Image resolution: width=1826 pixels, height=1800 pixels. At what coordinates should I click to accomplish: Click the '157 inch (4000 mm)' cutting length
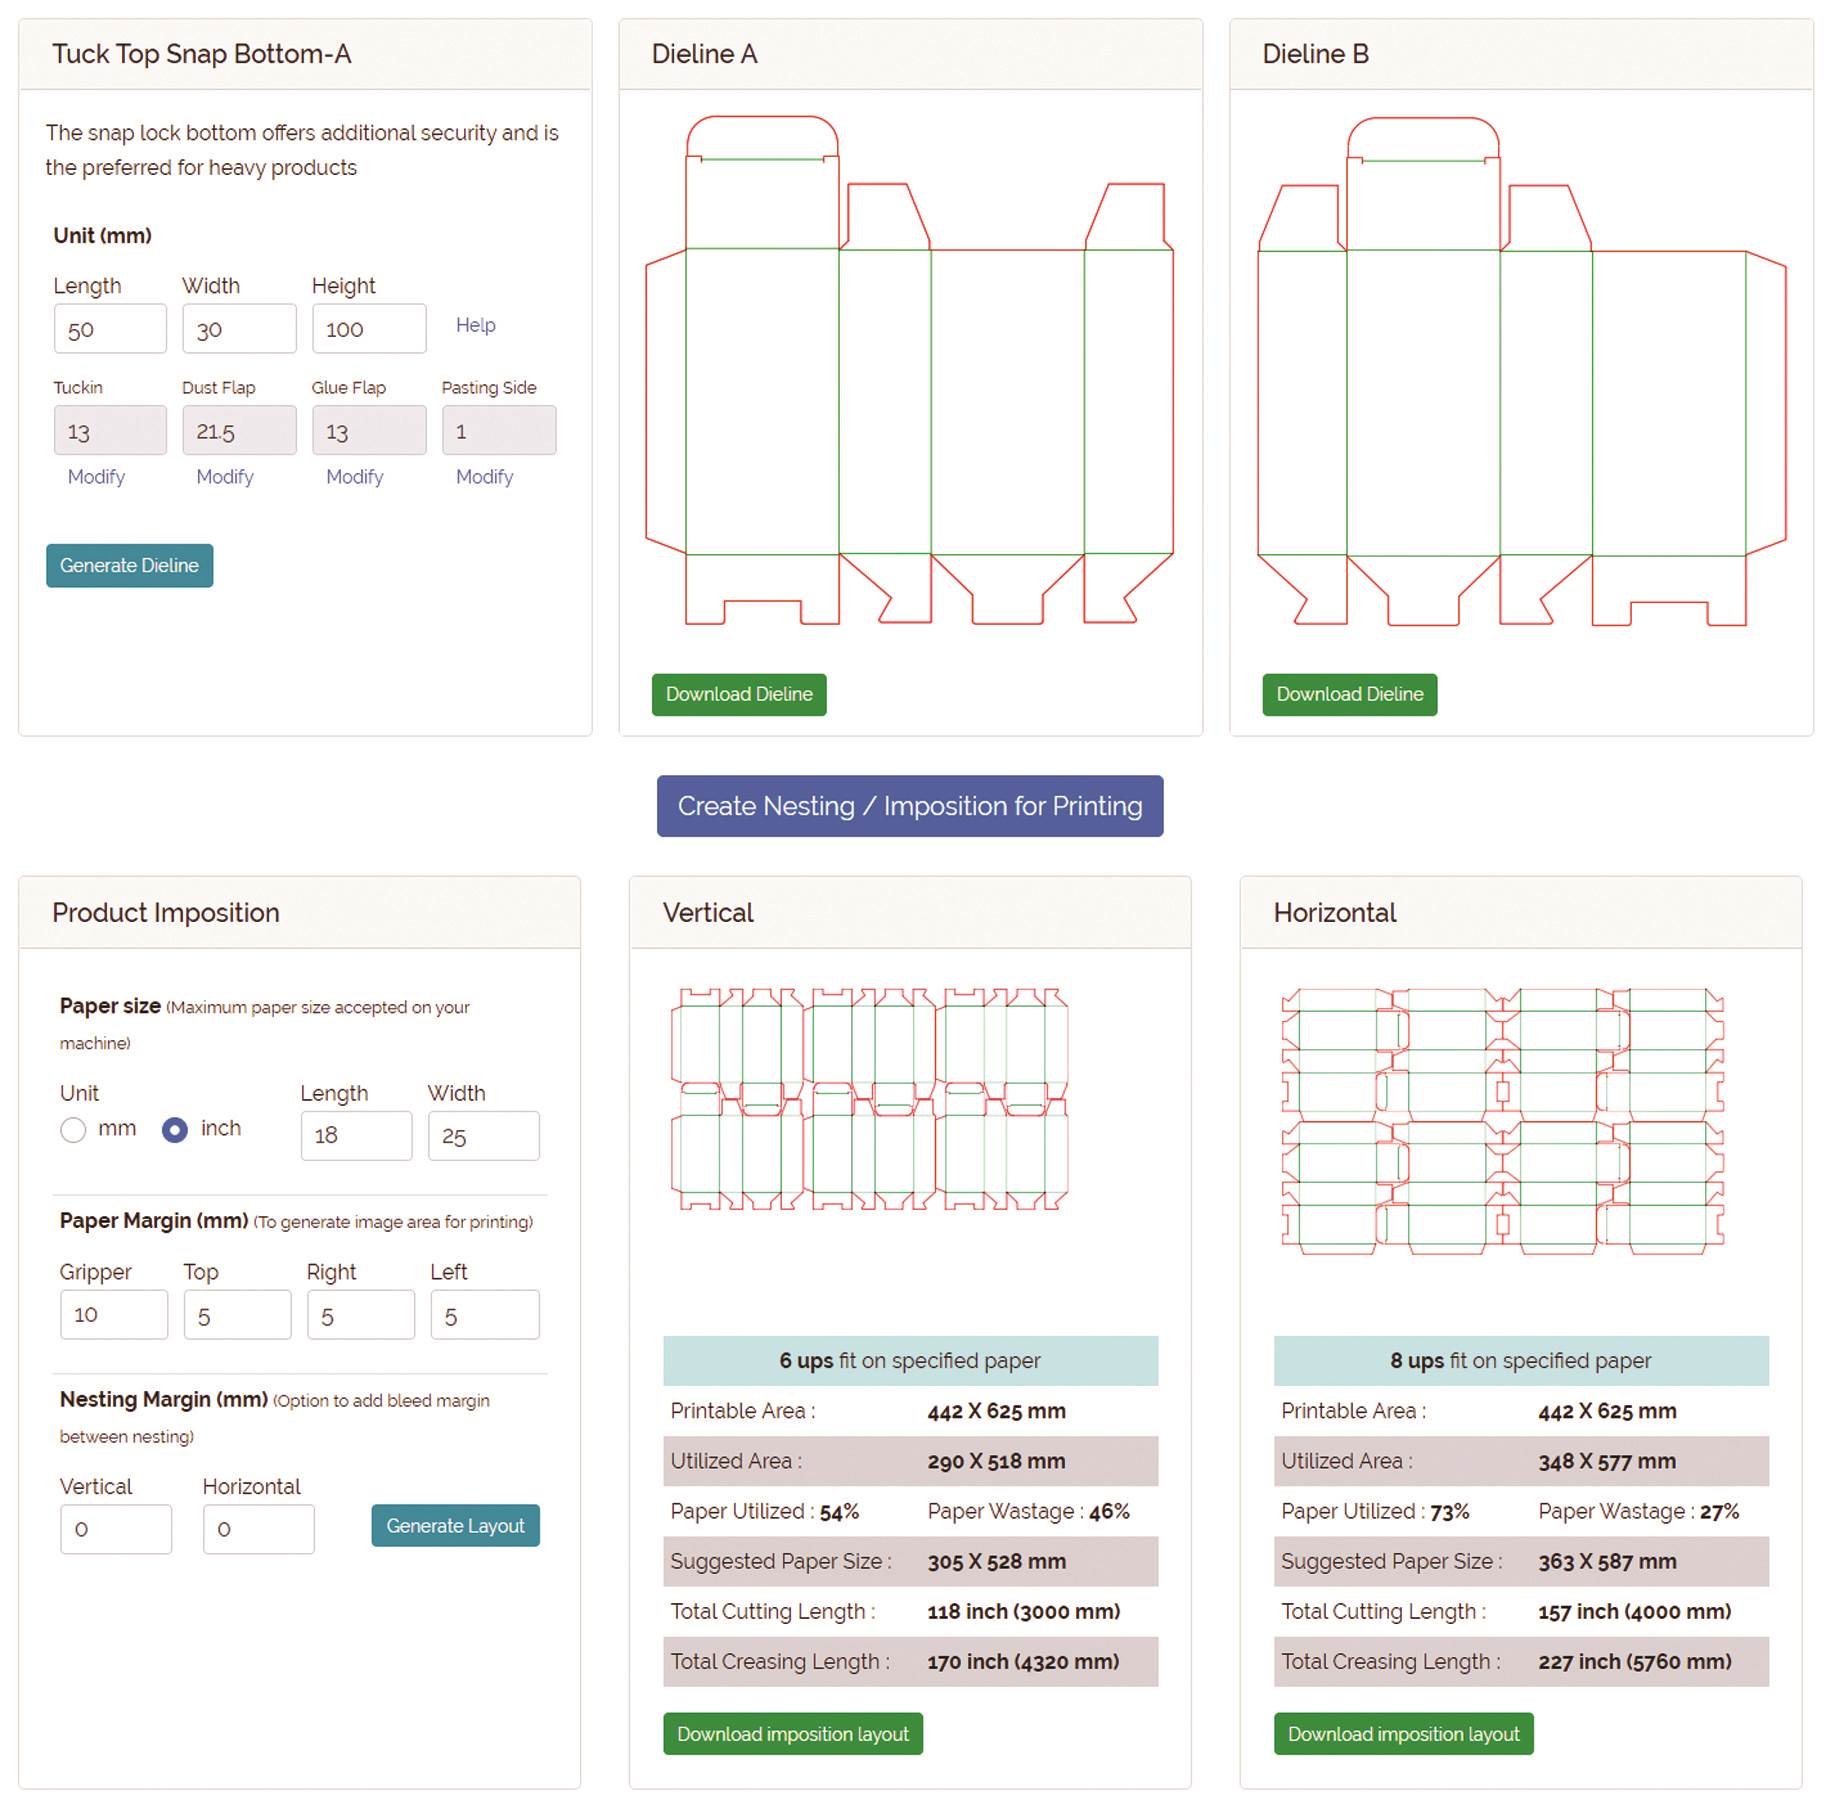coord(1635,1611)
